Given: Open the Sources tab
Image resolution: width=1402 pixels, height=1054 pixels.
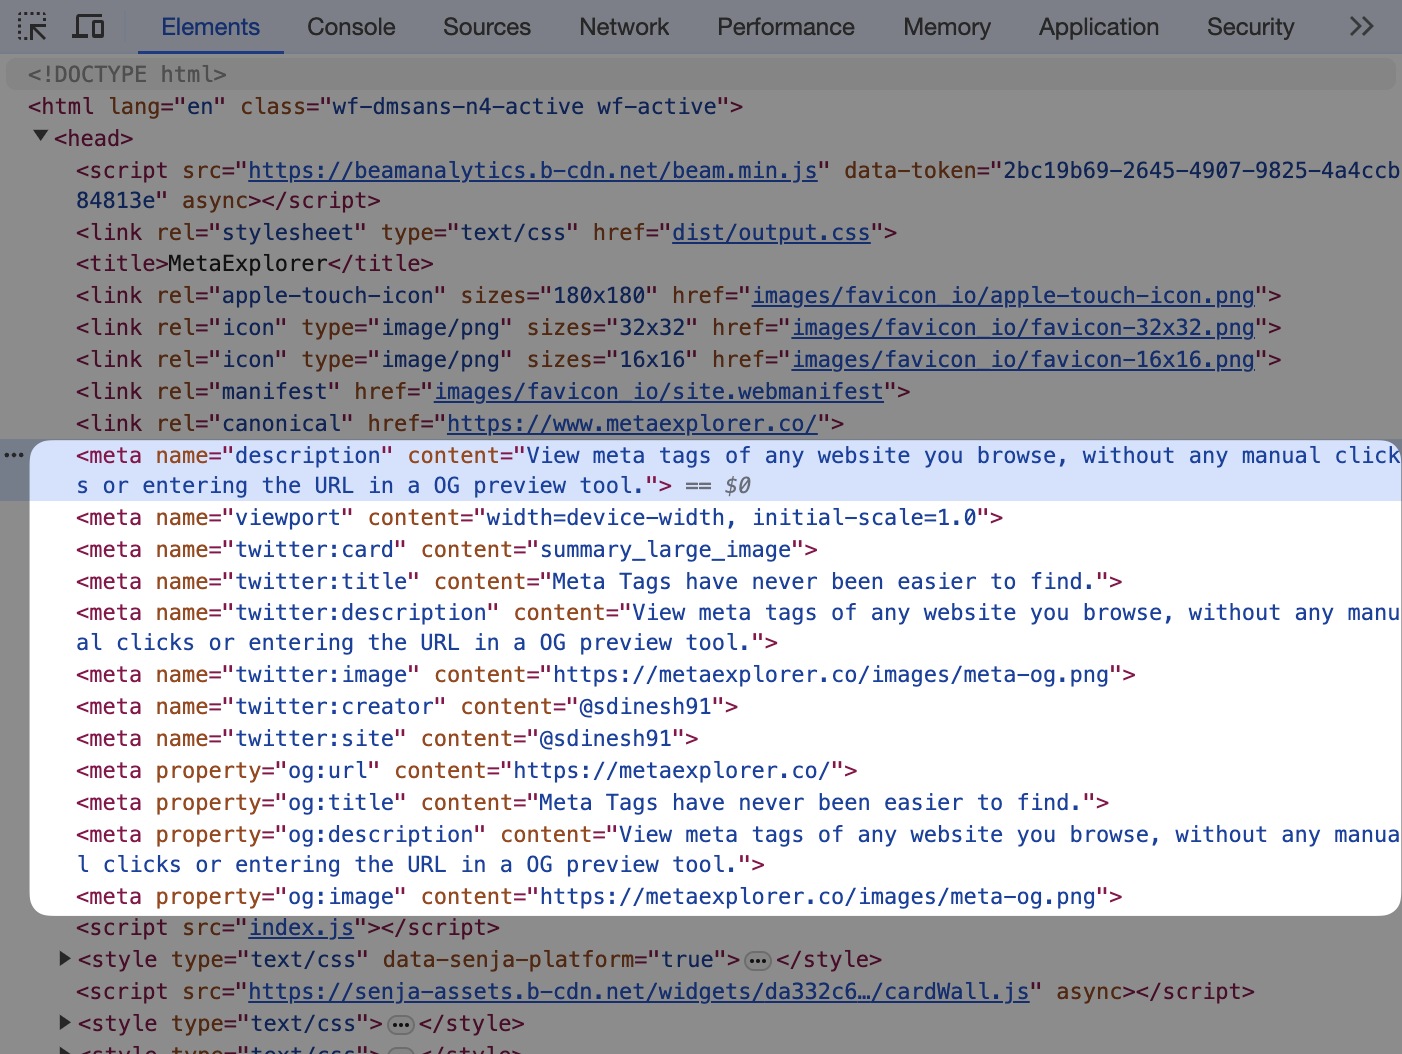Looking at the screenshot, I should tap(487, 27).
